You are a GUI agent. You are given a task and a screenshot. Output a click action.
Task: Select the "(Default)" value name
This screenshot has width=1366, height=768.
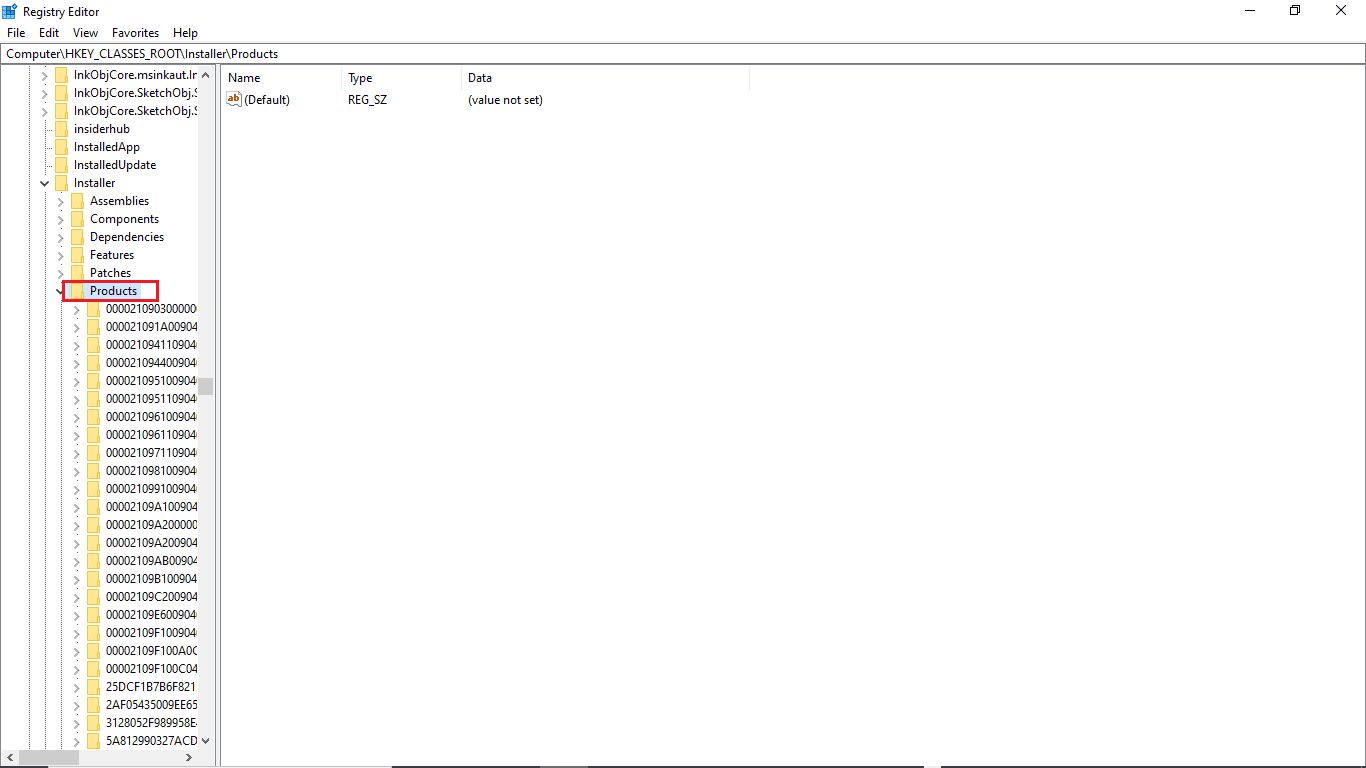267,100
